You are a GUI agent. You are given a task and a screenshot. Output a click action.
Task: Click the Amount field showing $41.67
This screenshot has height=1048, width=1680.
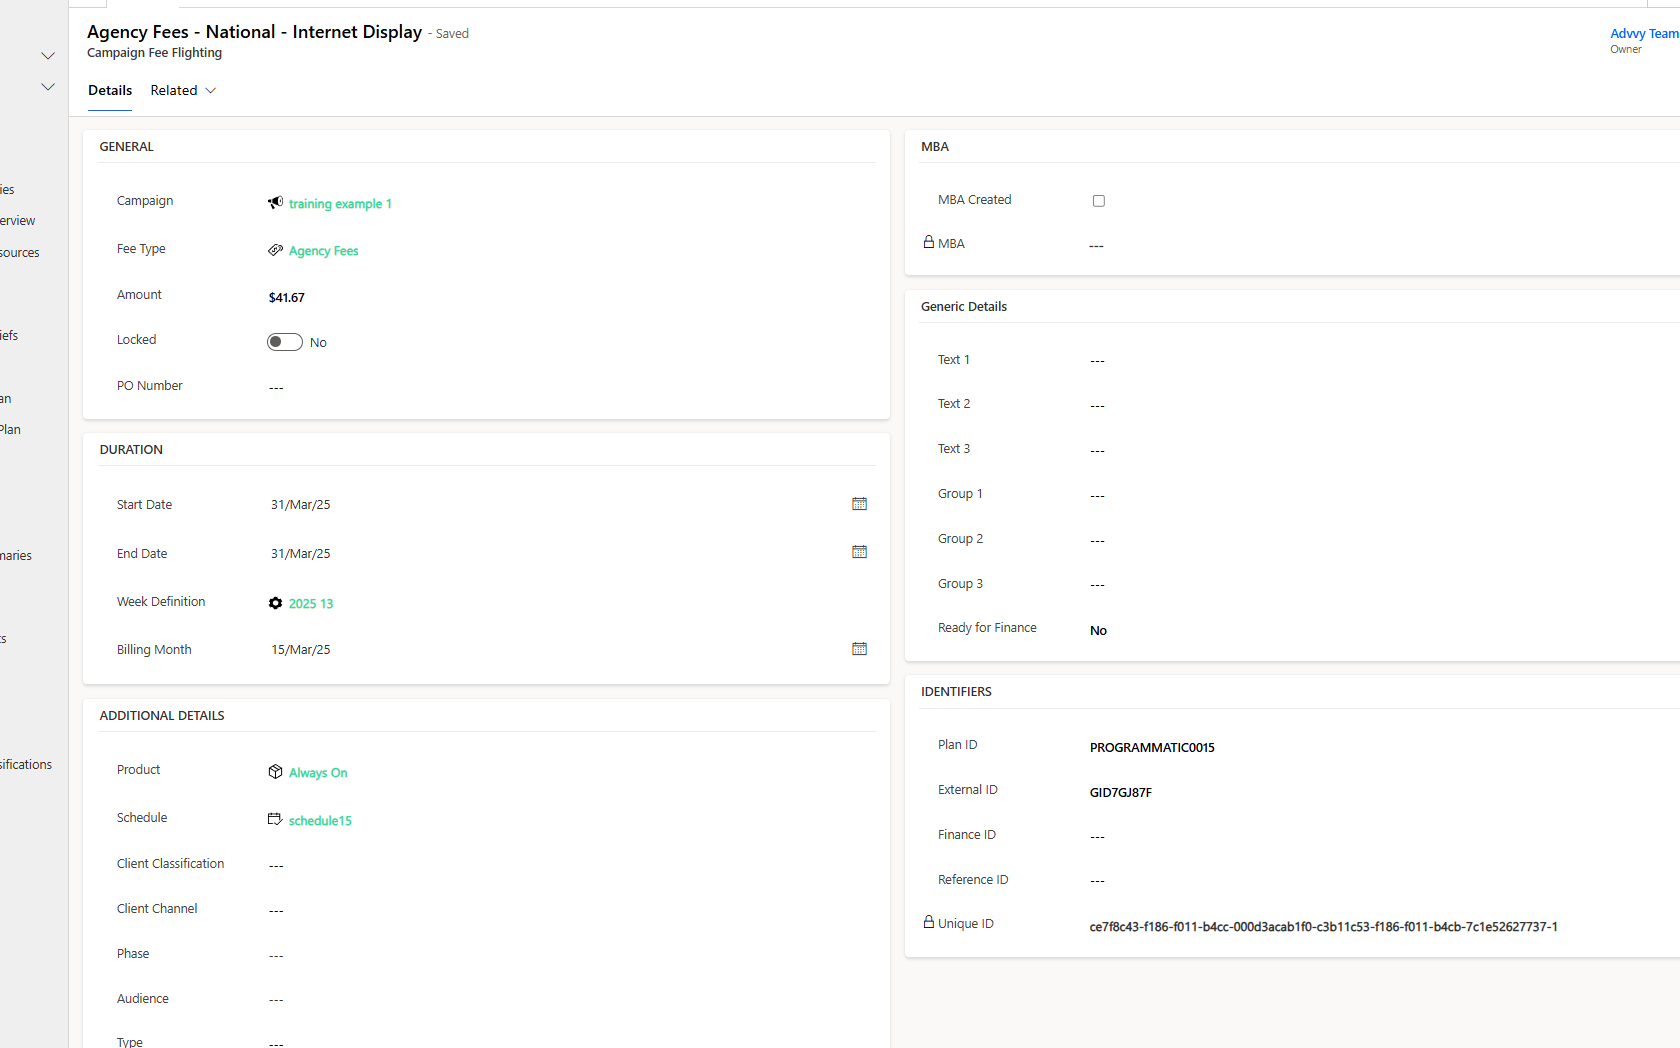(287, 298)
